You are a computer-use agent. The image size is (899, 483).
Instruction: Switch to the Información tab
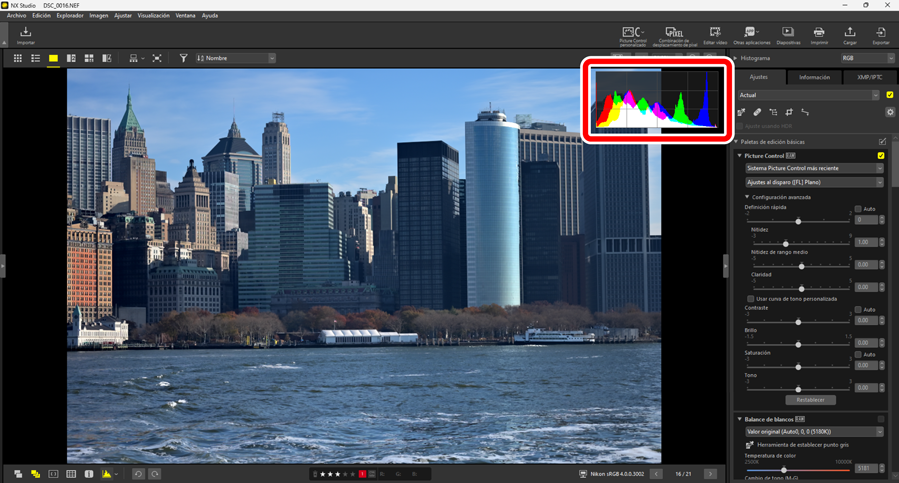(x=814, y=77)
